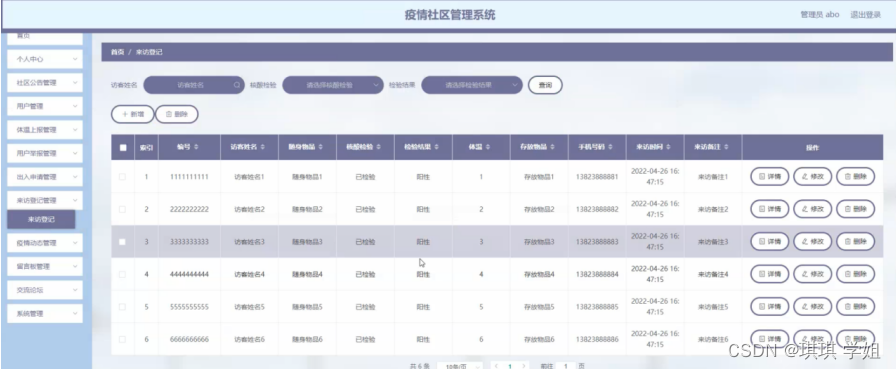Check the row checkbox for 访客姓名1
Screen dimensions: 896x369
(x=122, y=177)
